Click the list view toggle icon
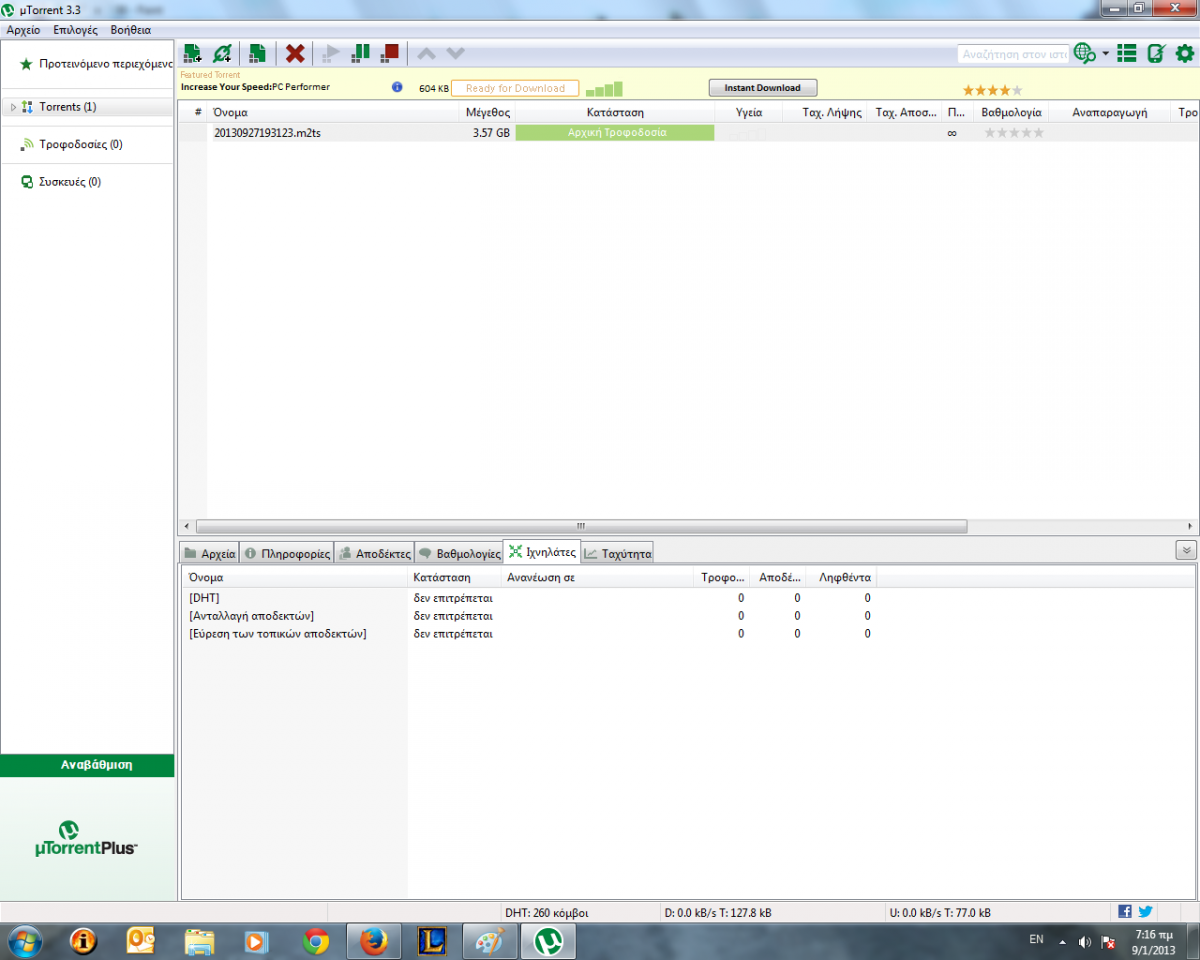 (x=1127, y=53)
